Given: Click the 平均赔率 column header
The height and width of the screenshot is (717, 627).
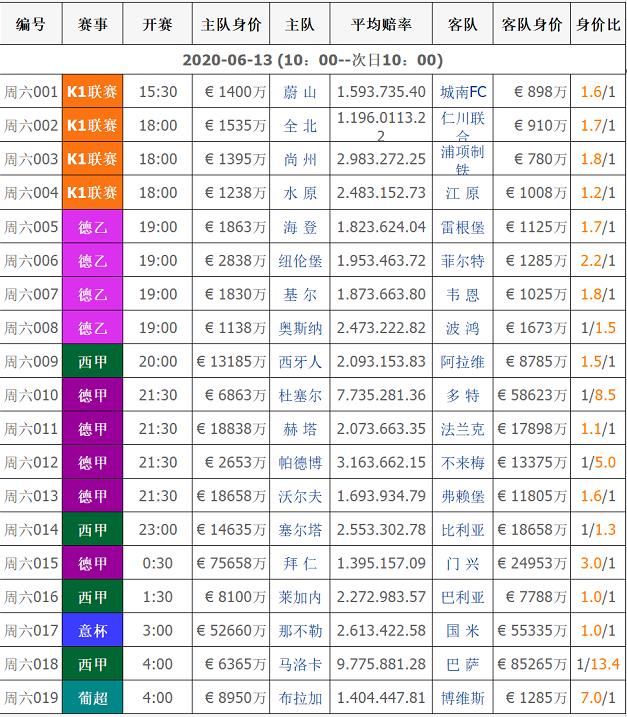Looking at the screenshot, I should 381,25.
